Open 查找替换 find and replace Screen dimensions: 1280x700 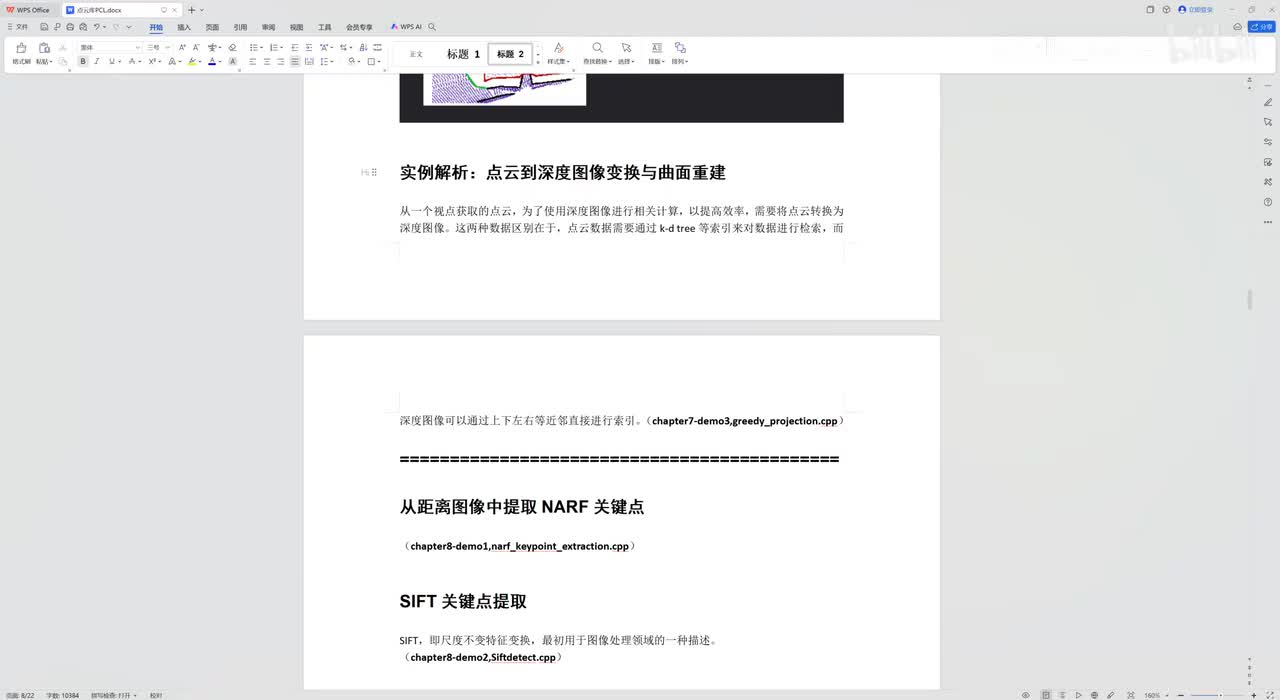coord(597,53)
